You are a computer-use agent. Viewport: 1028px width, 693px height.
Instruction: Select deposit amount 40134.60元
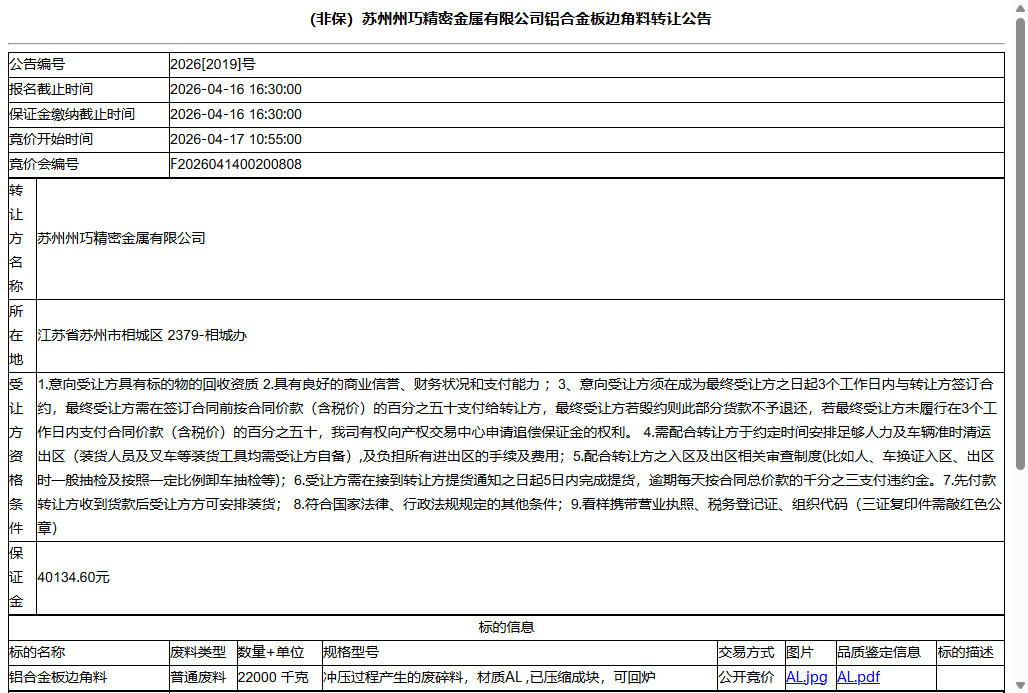tap(73, 577)
